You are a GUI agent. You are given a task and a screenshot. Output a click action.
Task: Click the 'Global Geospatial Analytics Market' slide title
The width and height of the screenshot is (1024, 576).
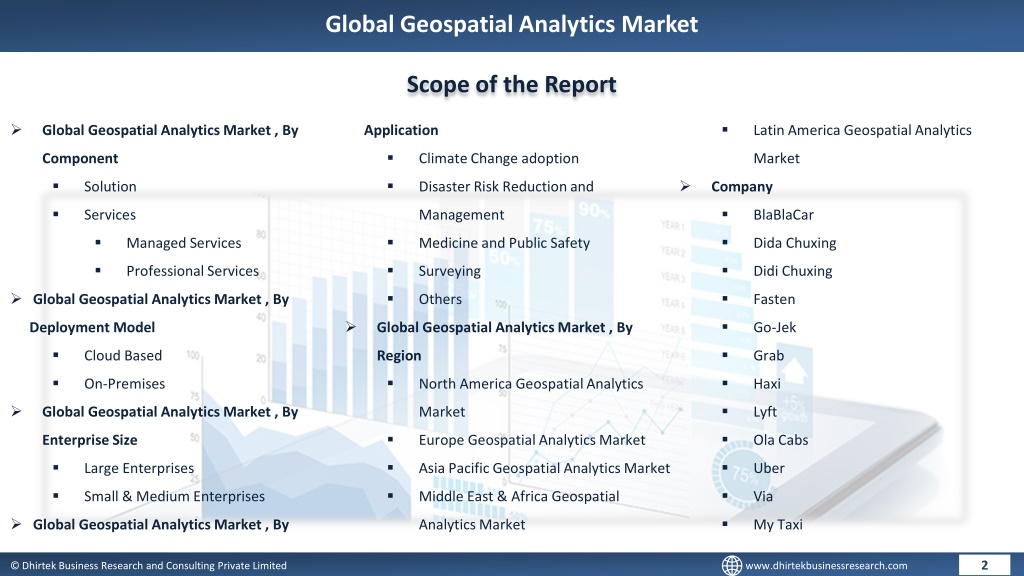coord(511,24)
